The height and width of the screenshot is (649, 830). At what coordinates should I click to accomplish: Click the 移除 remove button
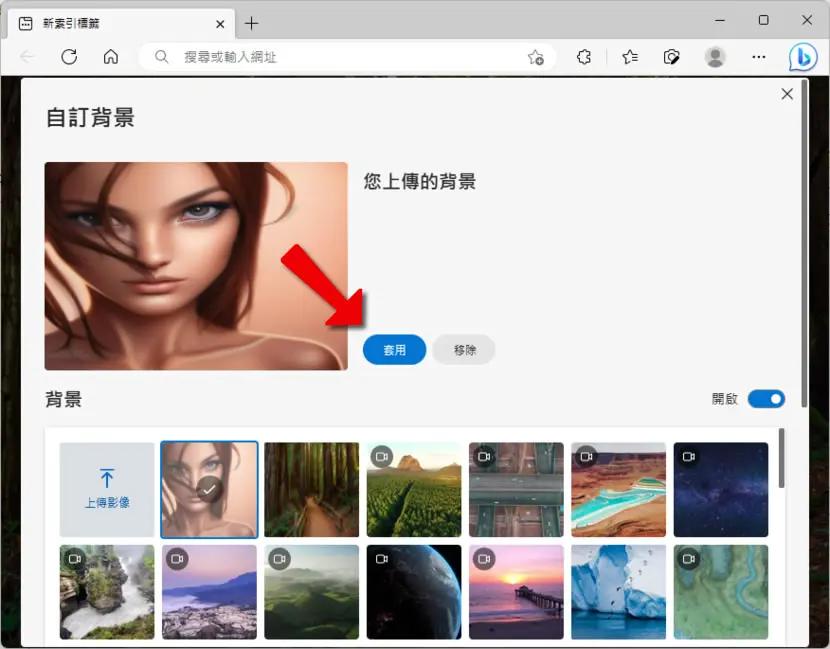pyautogui.click(x=464, y=350)
